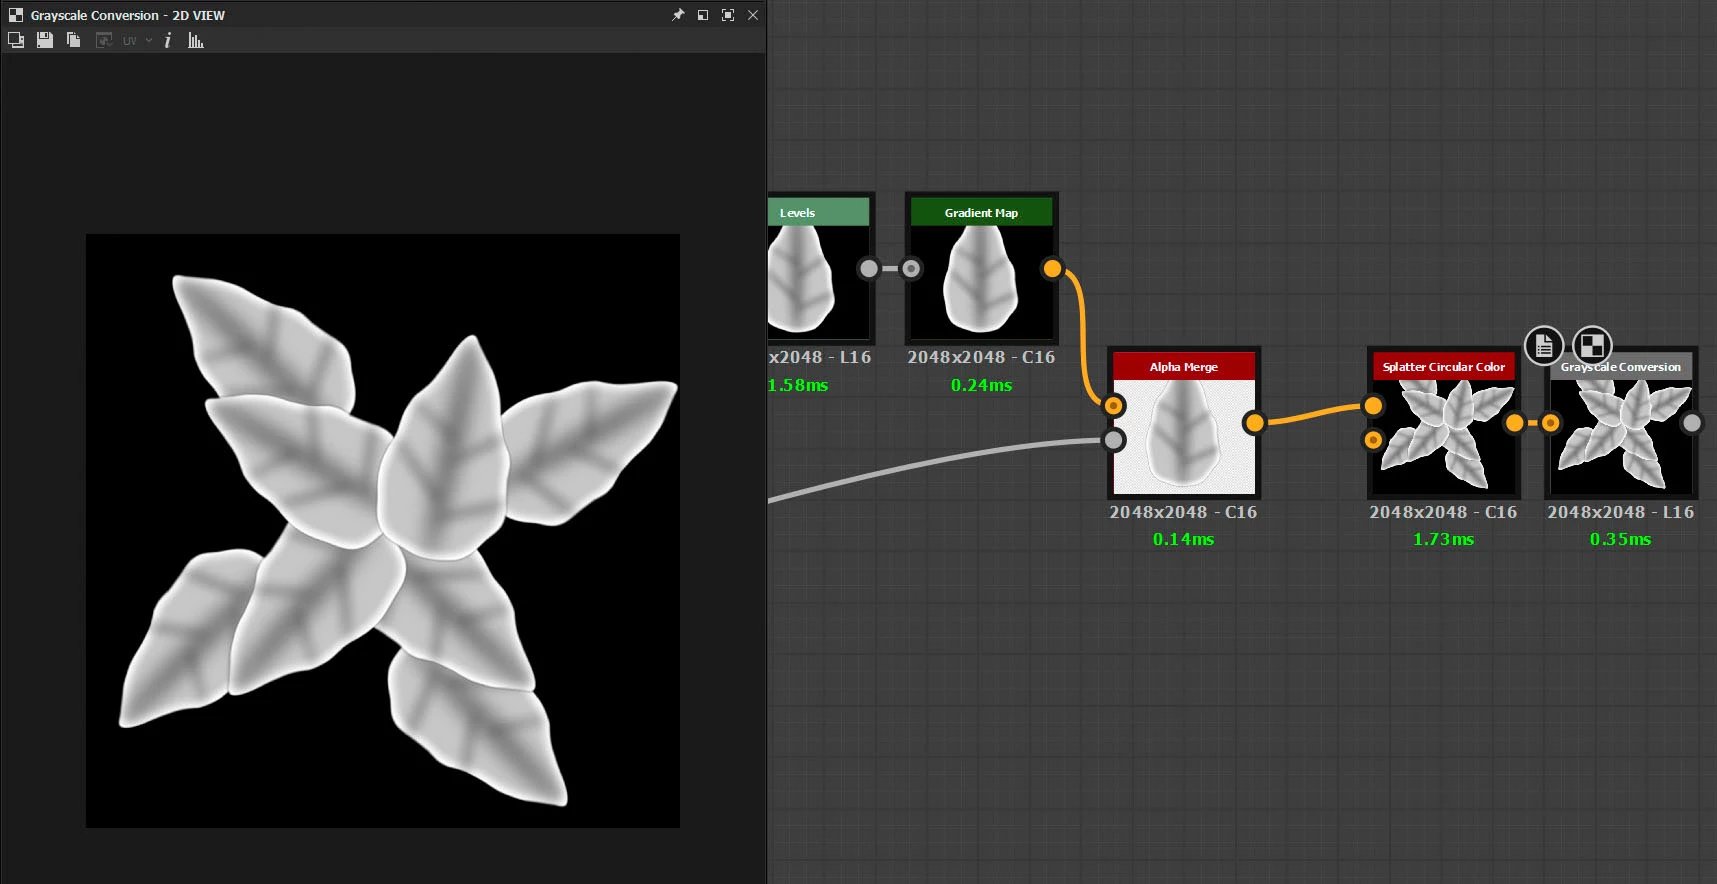Maximize the 2D view panel

coord(728,15)
